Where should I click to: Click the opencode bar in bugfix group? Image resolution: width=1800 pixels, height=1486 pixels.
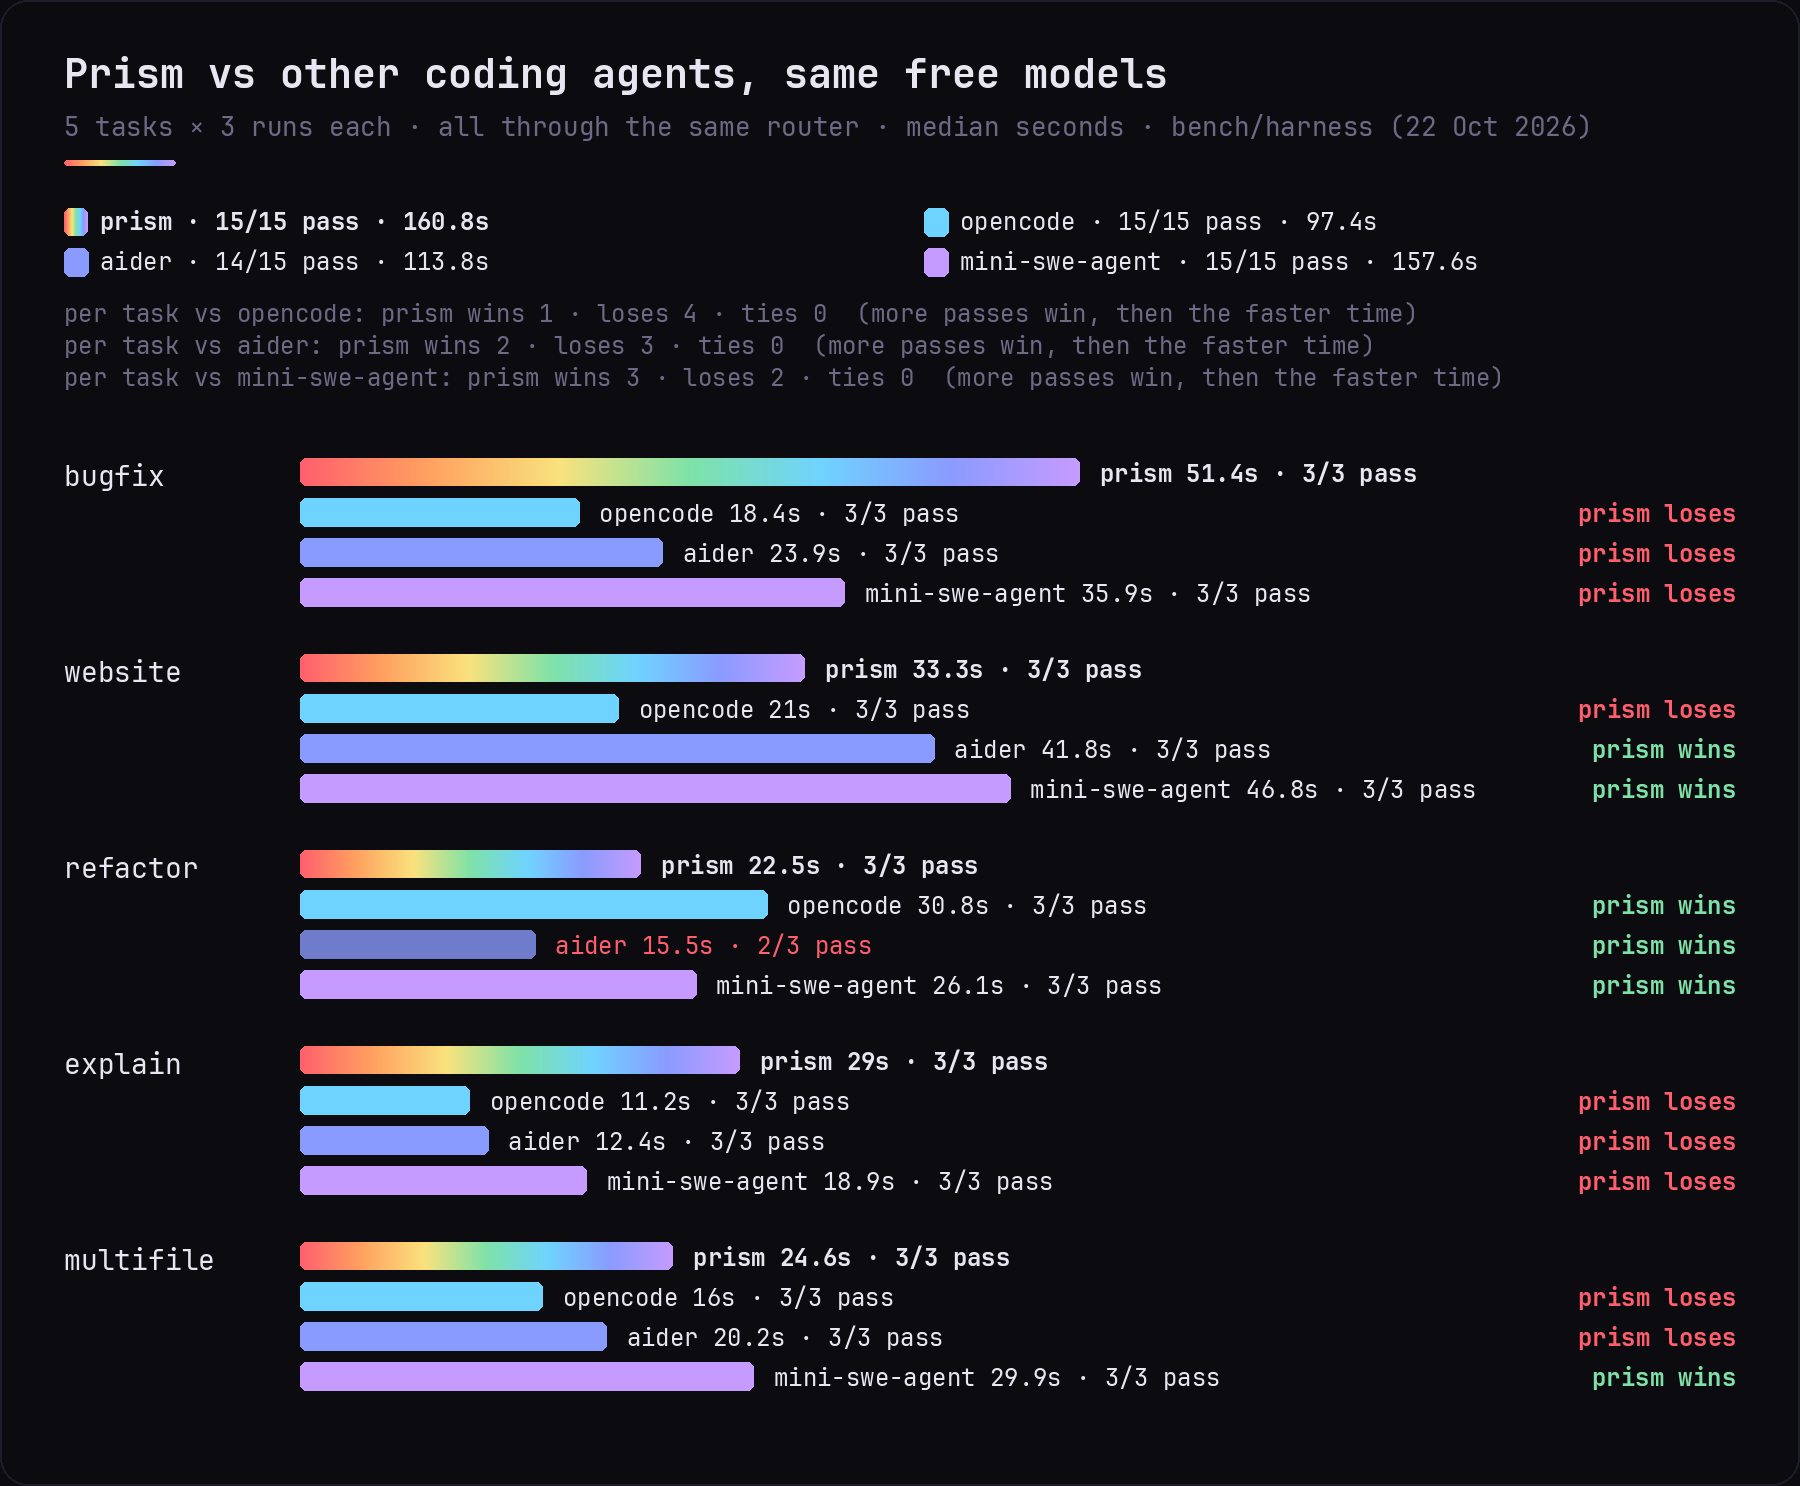coord(440,512)
